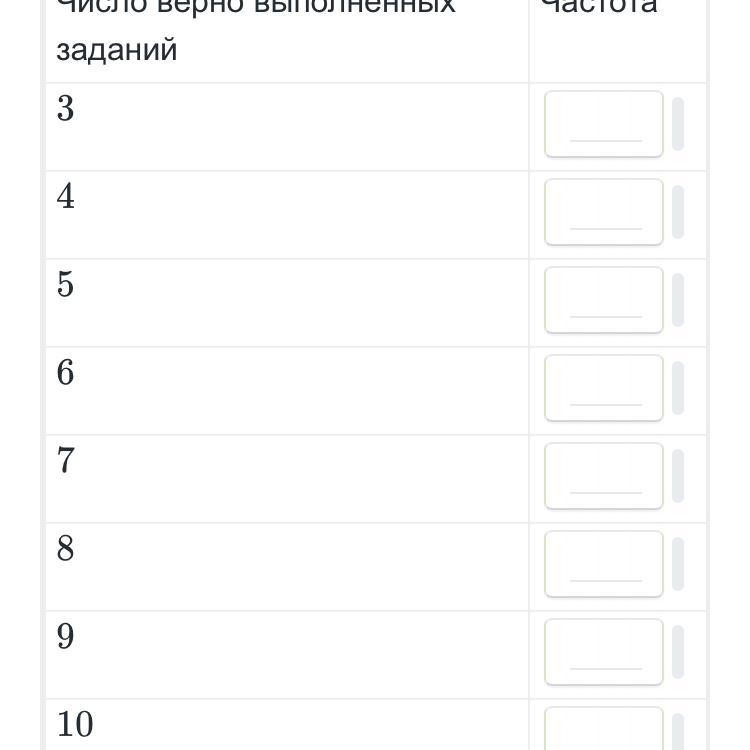Click the gray pill indicator in row 3
750x750 pixels.
point(678,124)
